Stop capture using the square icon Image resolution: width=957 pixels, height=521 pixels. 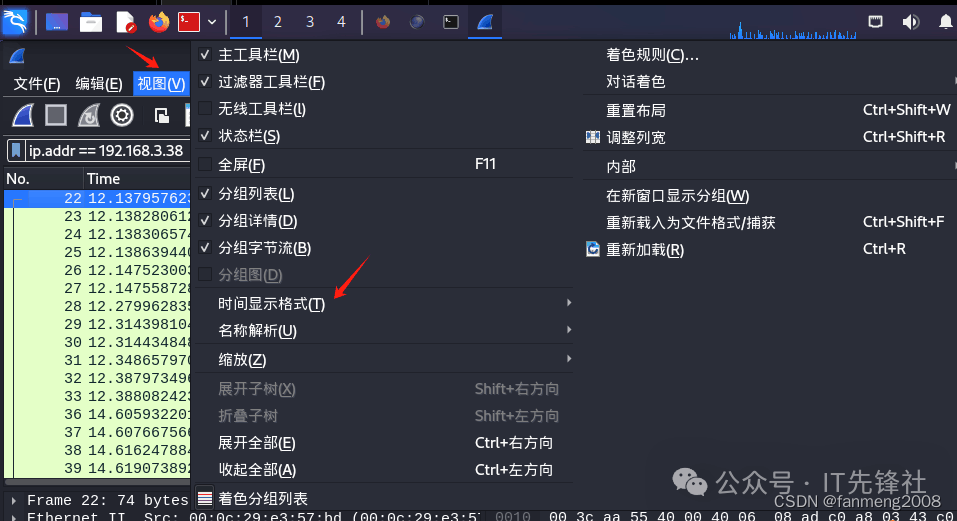(x=56, y=115)
